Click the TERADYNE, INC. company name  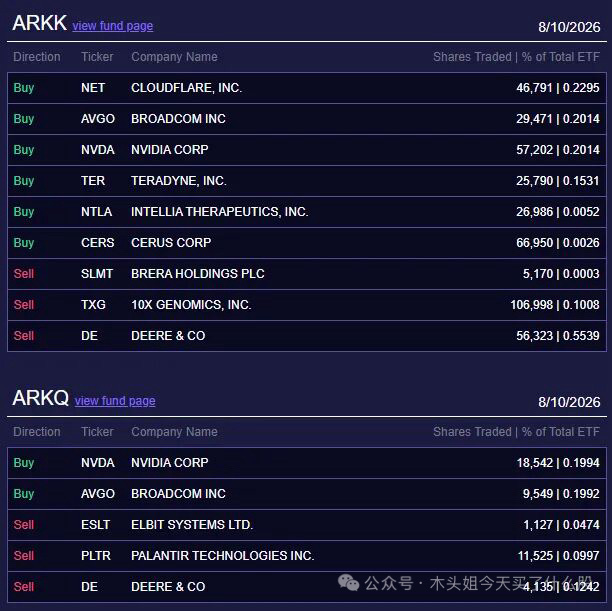tap(179, 181)
